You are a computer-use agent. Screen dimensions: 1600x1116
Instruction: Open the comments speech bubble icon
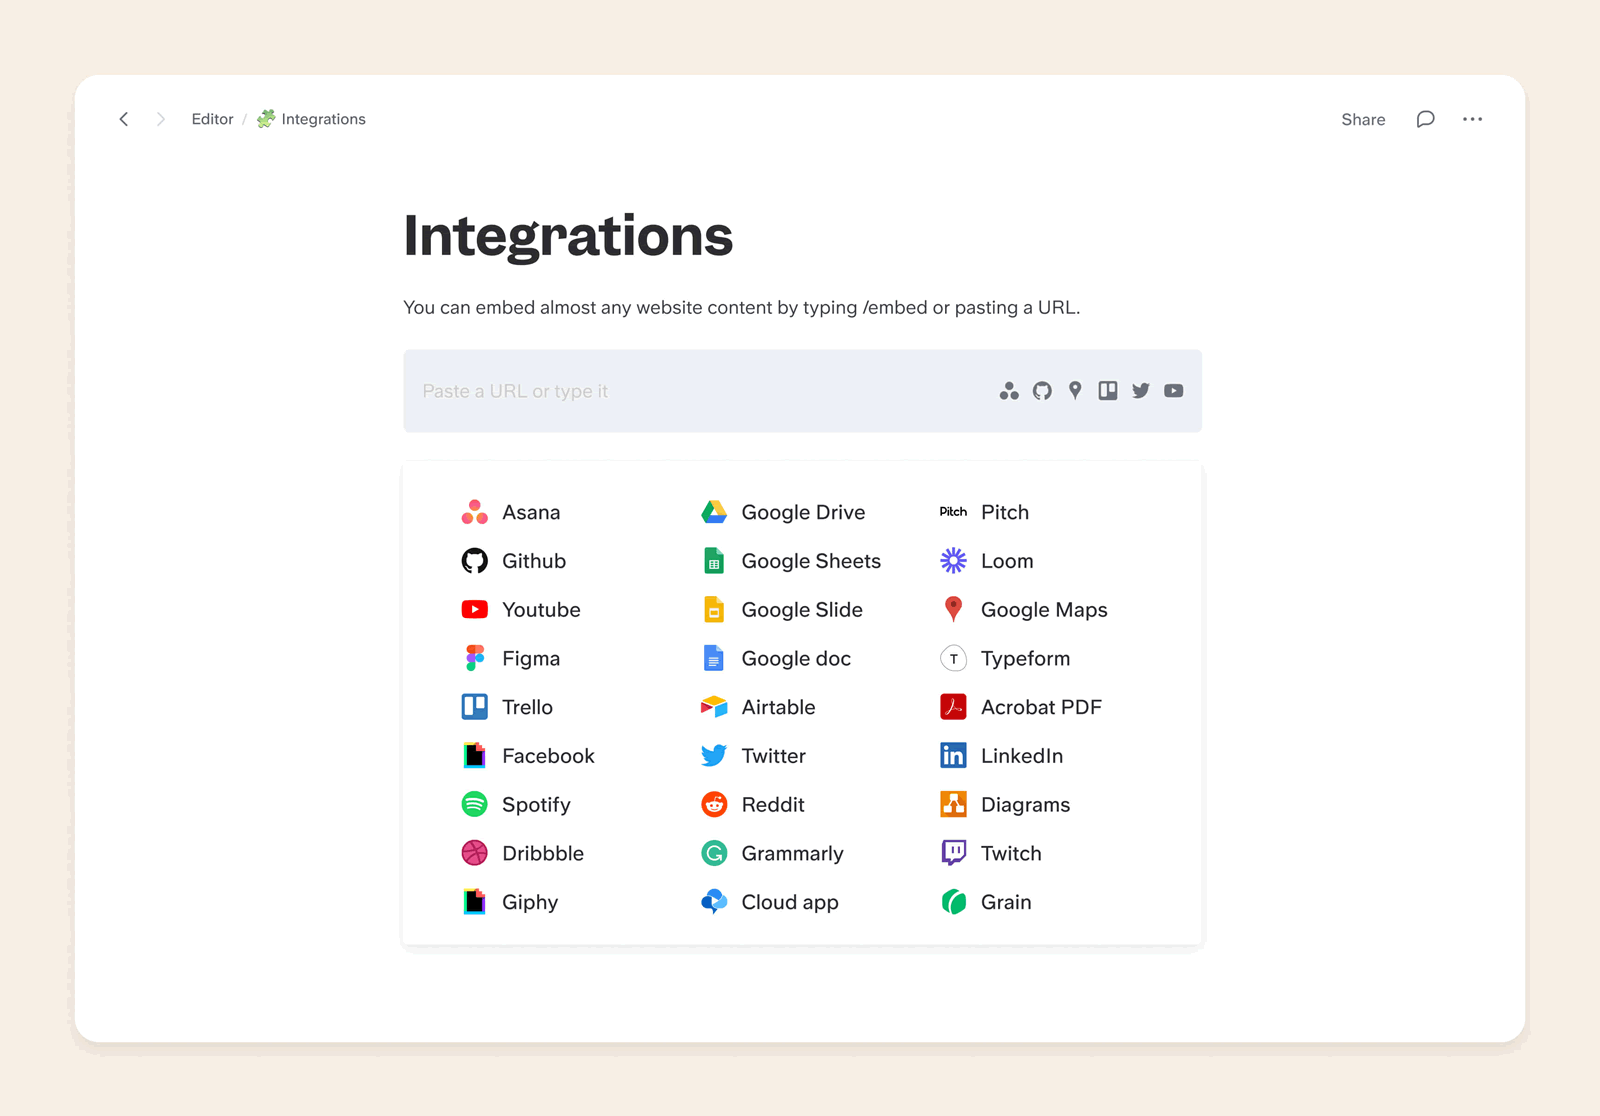[x=1425, y=119]
